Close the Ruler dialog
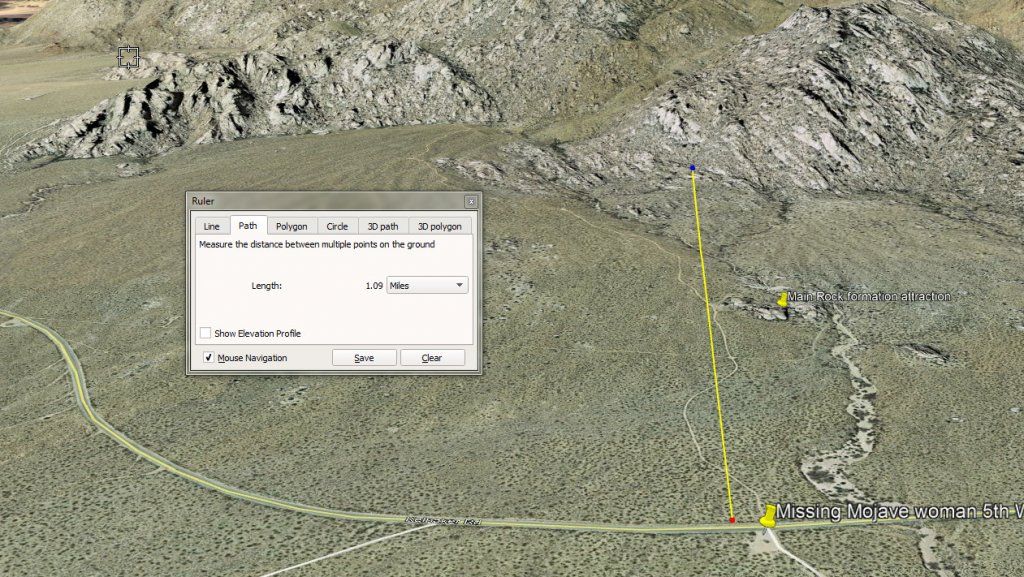The height and width of the screenshot is (577, 1024). click(471, 201)
